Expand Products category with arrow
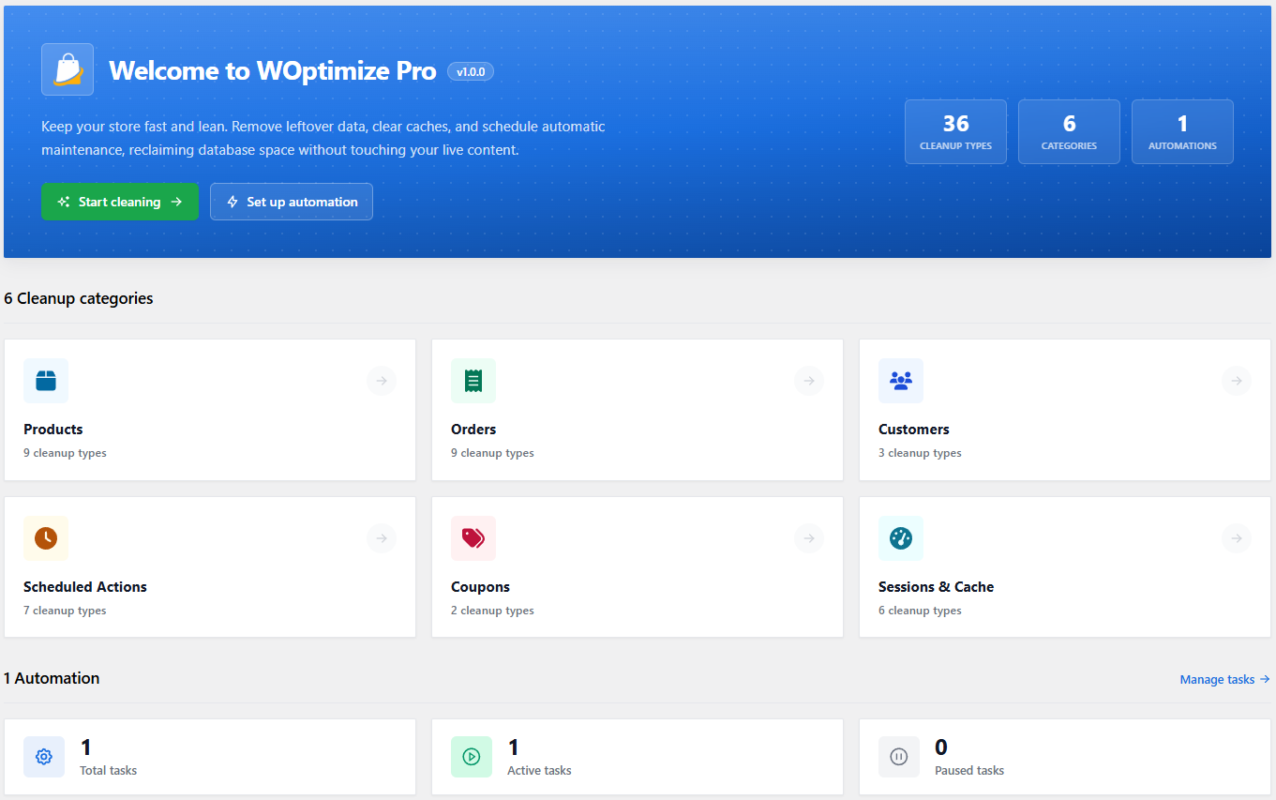The width and height of the screenshot is (1276, 800). [381, 381]
